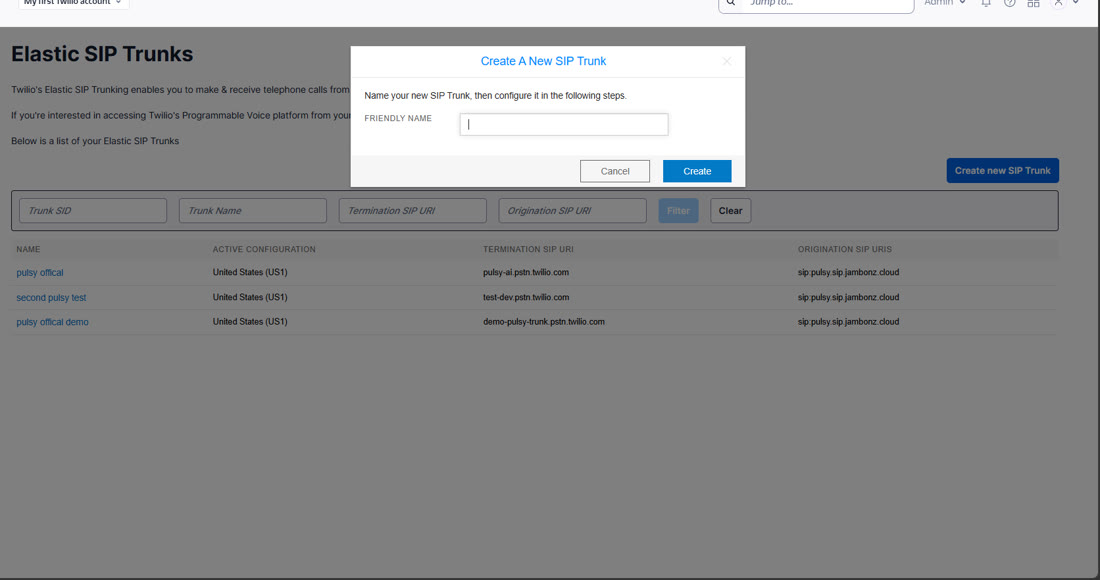The width and height of the screenshot is (1100, 580).
Task: Open the notifications bell icon
Action: [986, 4]
